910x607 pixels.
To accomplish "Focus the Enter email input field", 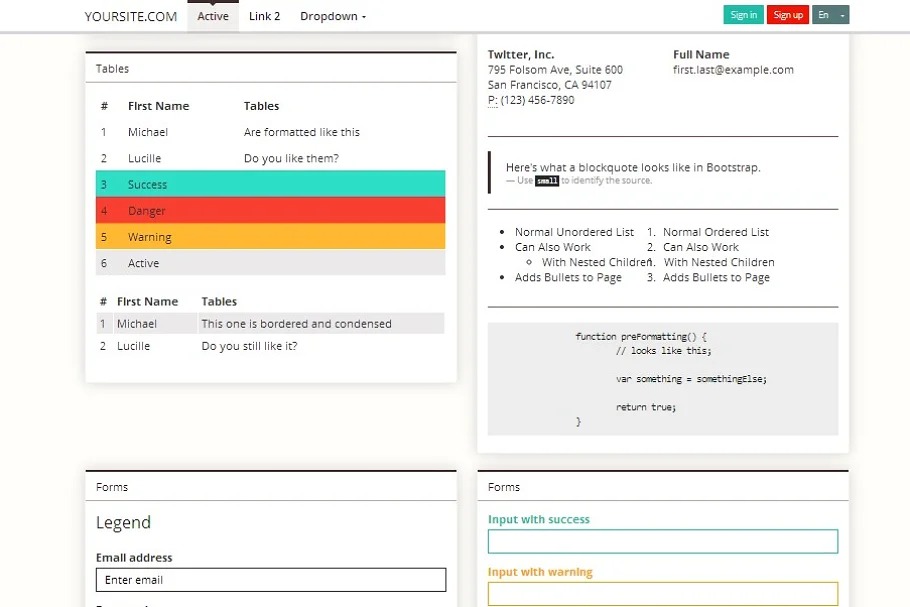I will point(270,580).
